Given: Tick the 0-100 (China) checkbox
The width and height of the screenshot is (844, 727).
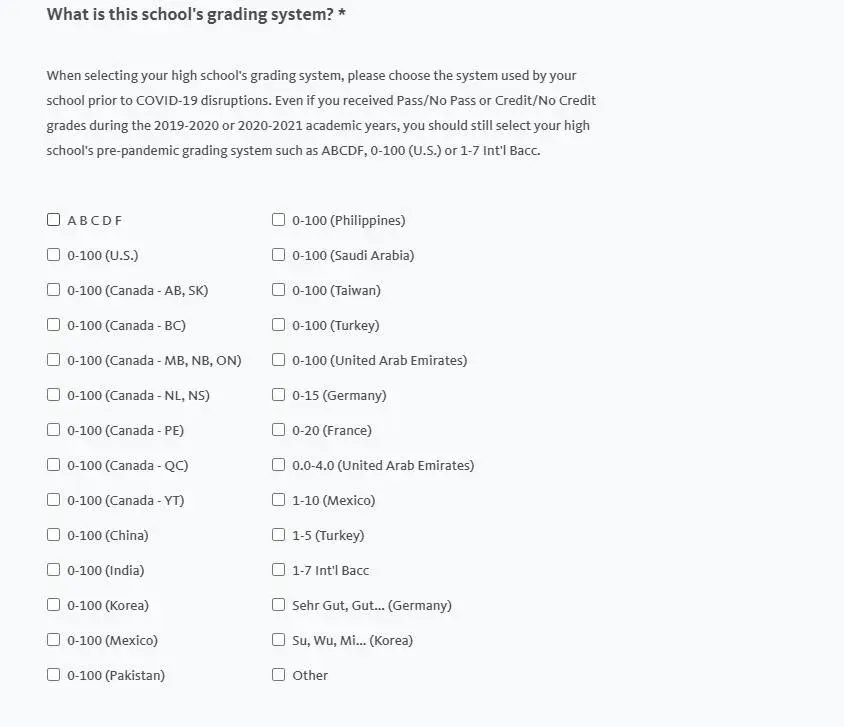Looking at the screenshot, I should point(54,535).
